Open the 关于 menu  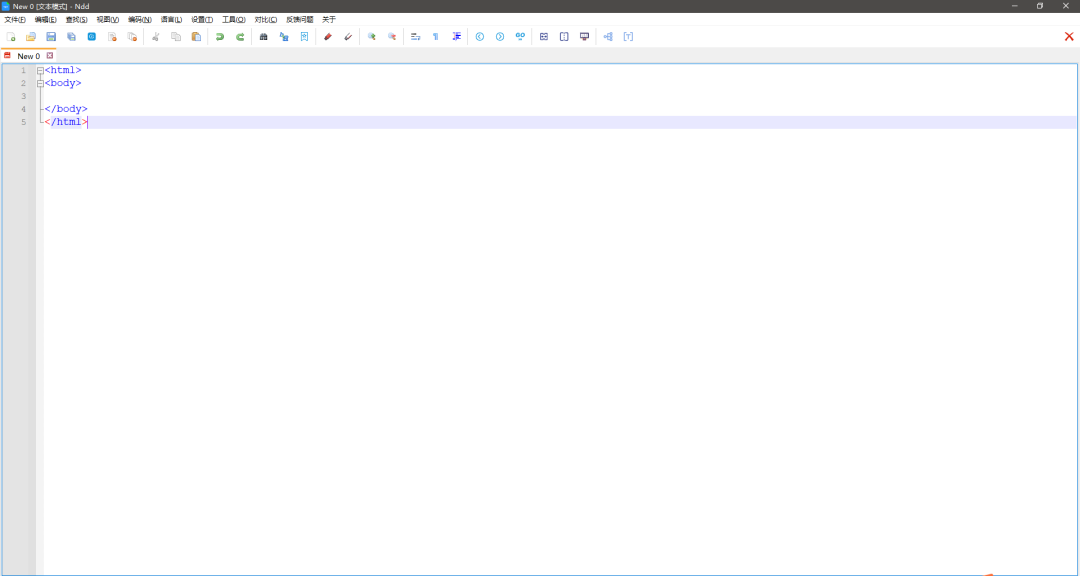[x=329, y=20]
